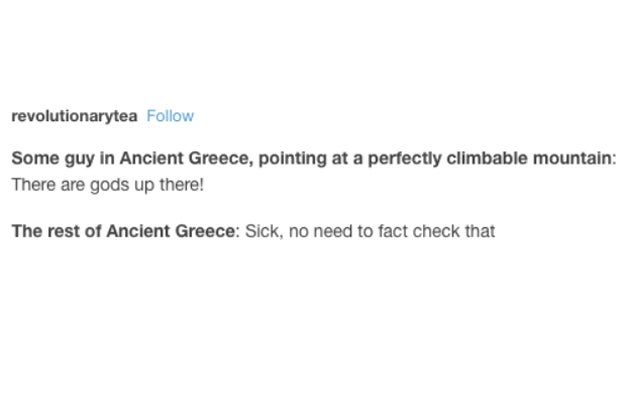Screen dimensions: 624x416
Task: Click the word "Greece" in the first bold line
Action: 220,158
